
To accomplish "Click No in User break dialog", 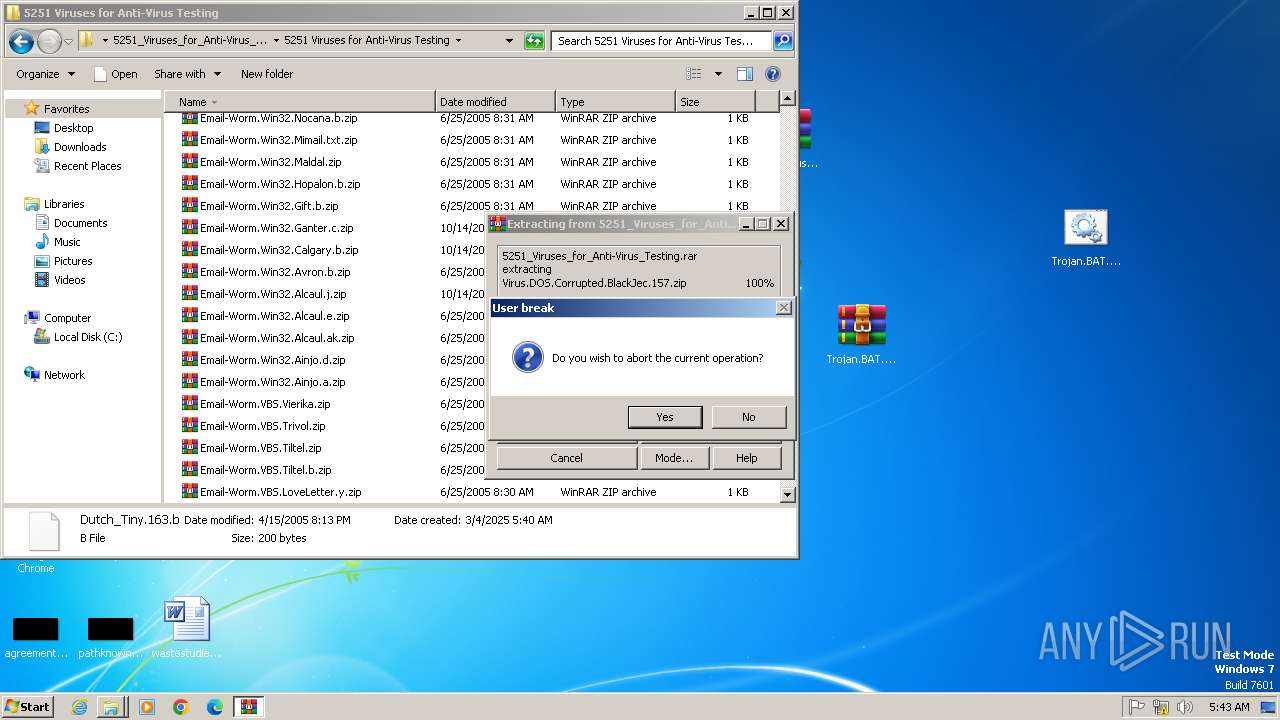I will 749,417.
